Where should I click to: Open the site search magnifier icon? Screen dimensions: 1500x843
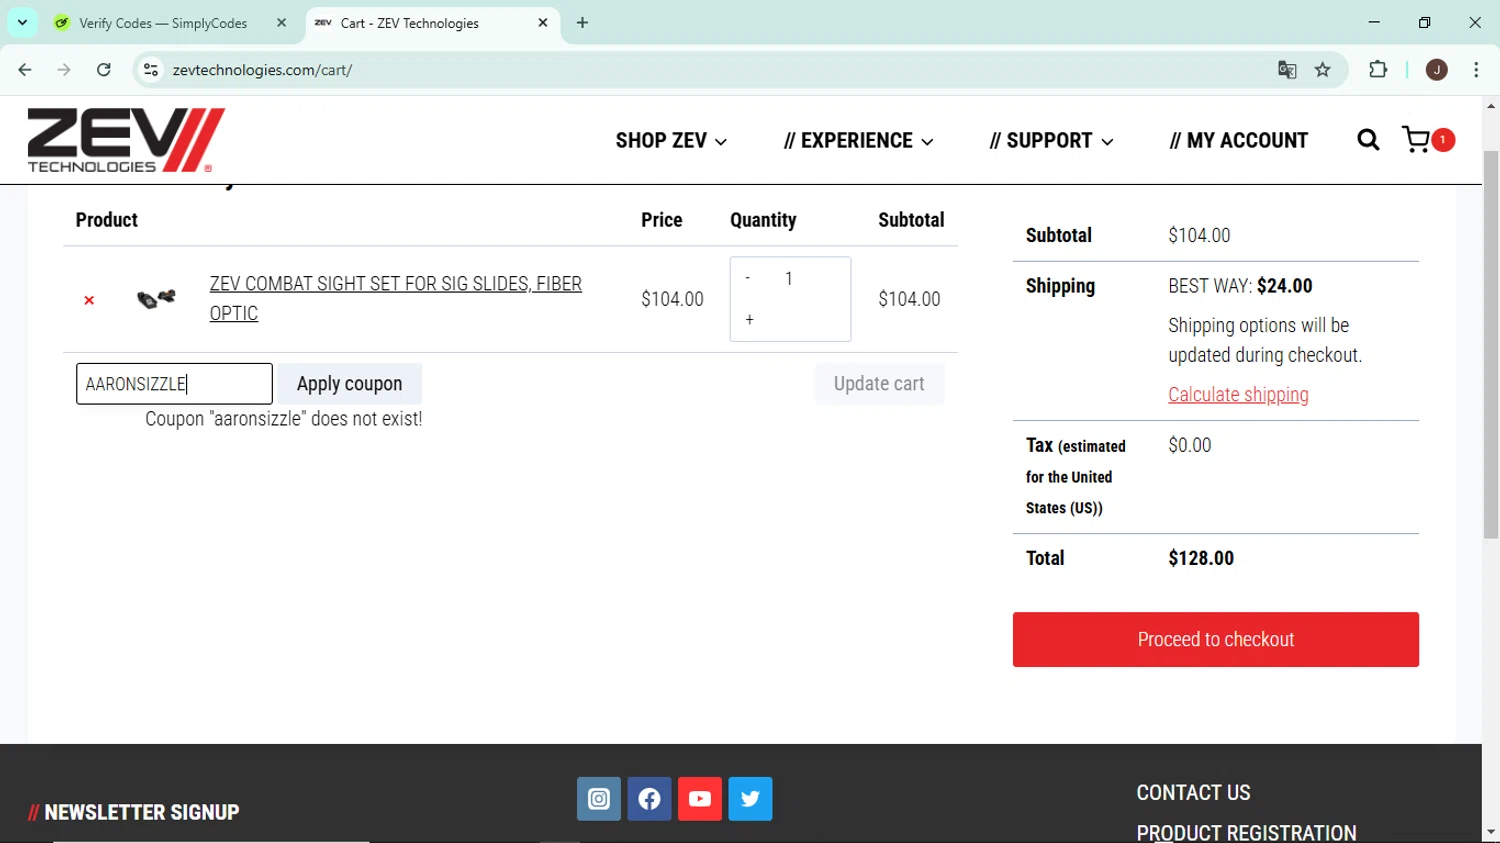(x=1368, y=140)
